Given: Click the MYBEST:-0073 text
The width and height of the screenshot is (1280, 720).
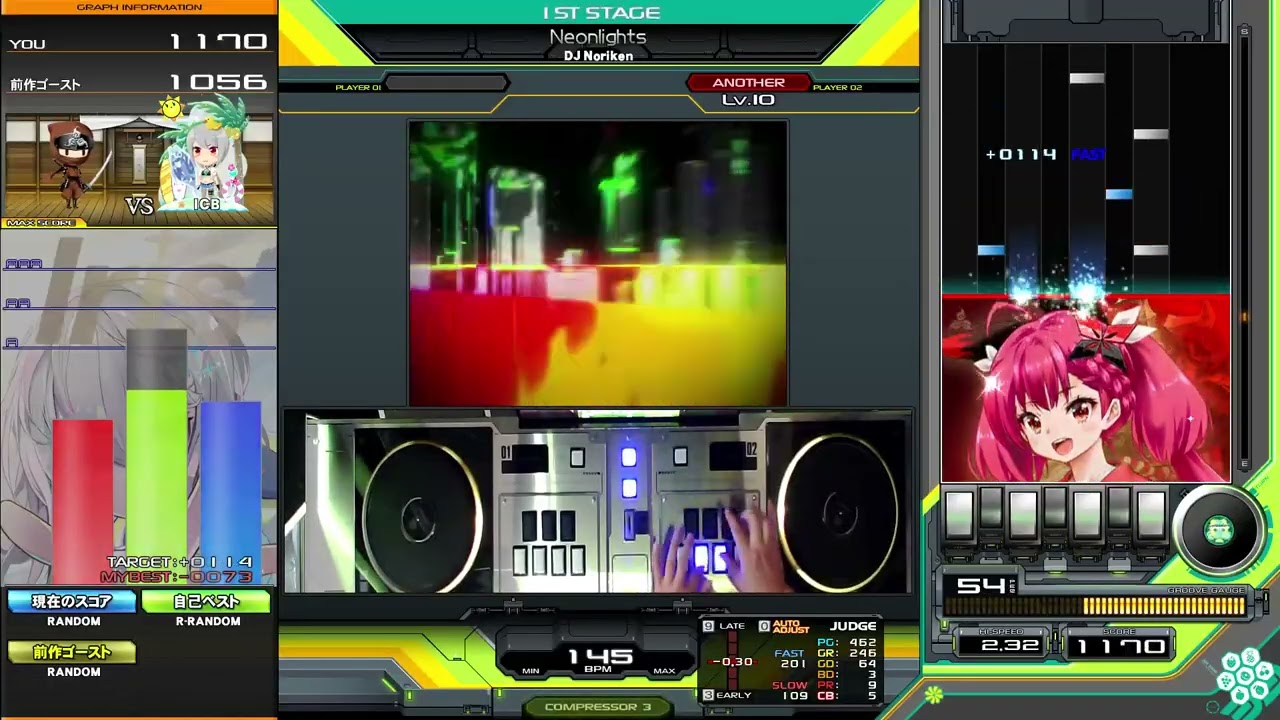Looking at the screenshot, I should point(177,577).
